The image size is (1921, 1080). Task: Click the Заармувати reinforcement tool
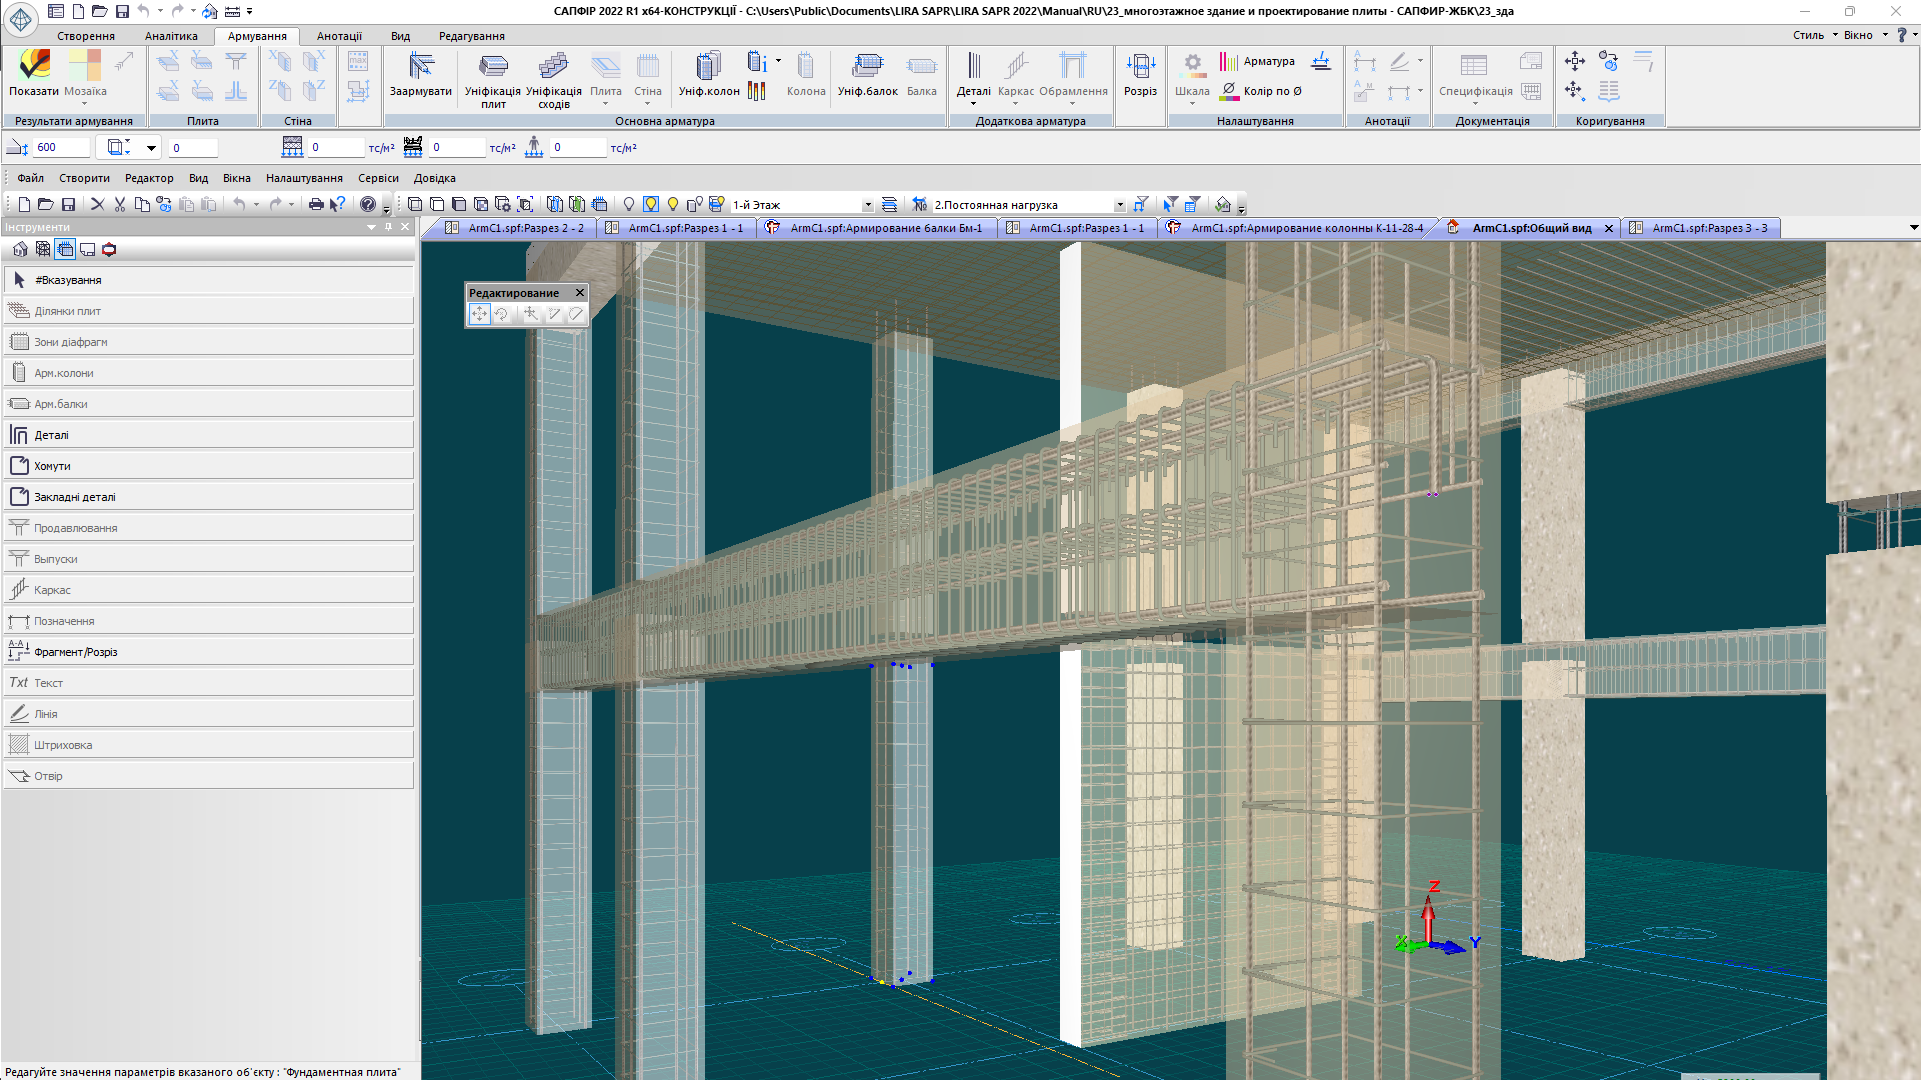click(x=420, y=74)
